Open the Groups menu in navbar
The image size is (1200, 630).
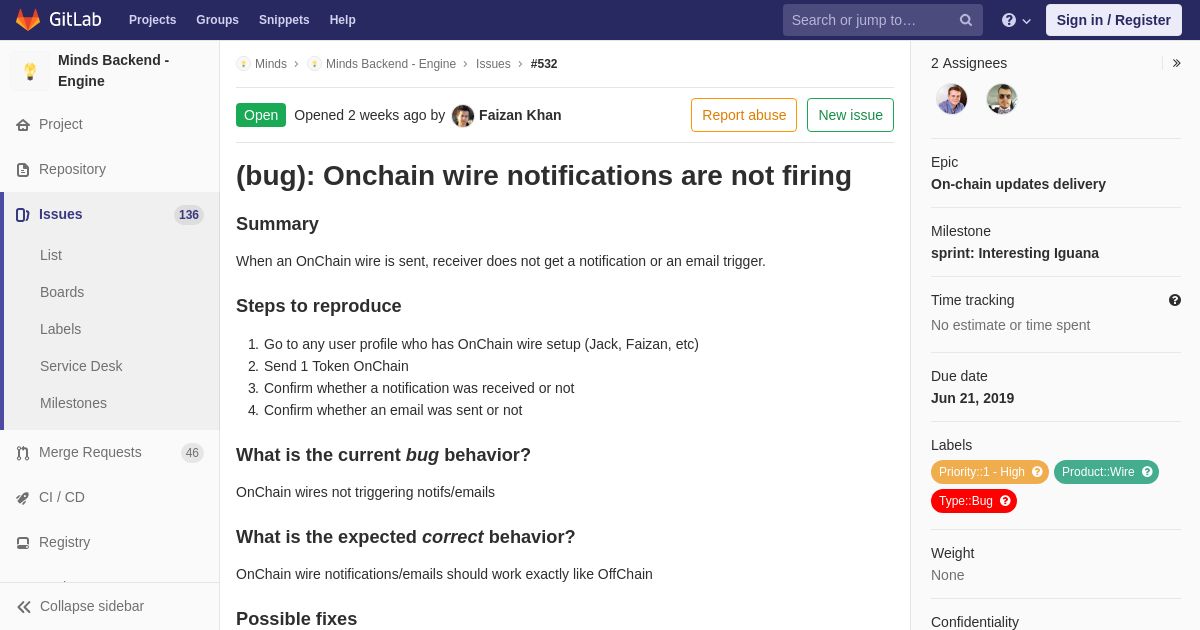[x=217, y=20]
